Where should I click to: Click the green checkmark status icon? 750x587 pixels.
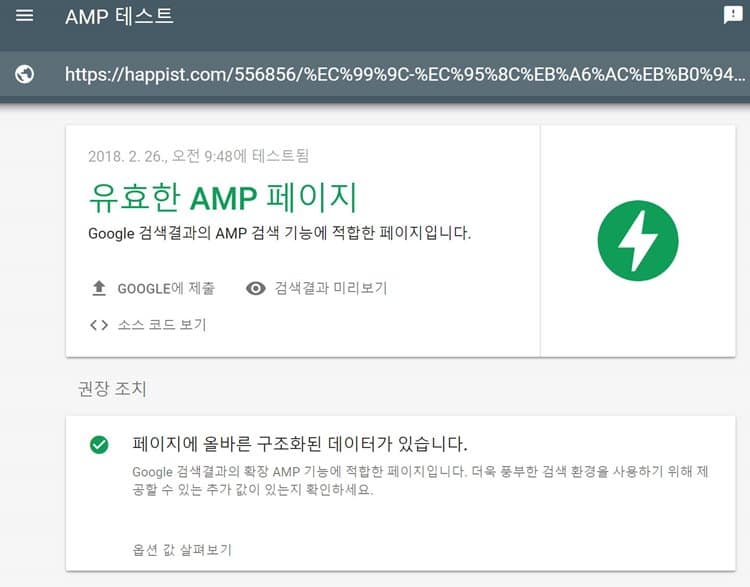(99, 445)
